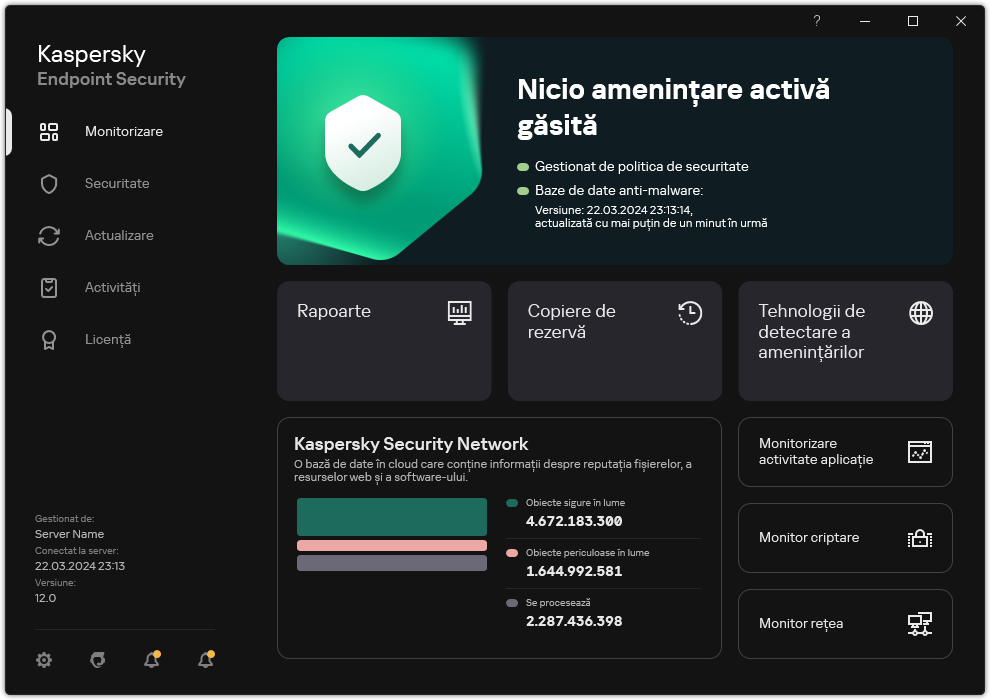Open the Monitor rețea panel
The image size is (990, 700).
coord(845,623)
